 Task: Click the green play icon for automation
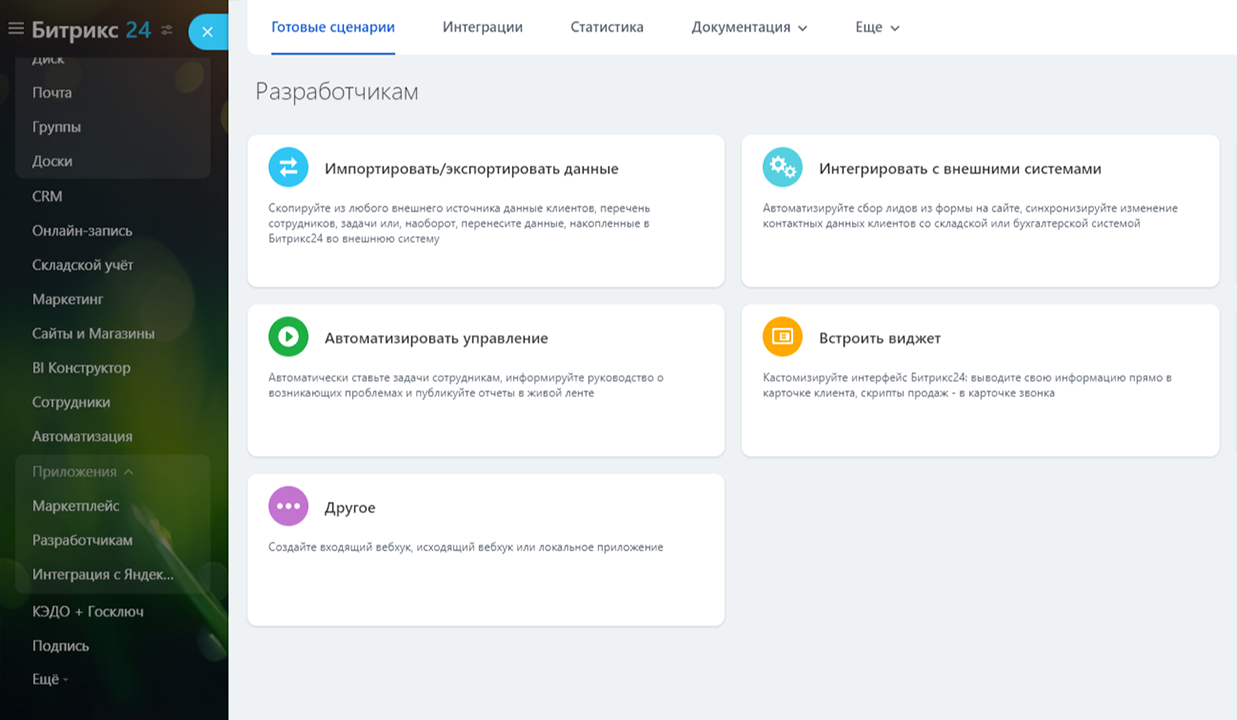[288, 337]
